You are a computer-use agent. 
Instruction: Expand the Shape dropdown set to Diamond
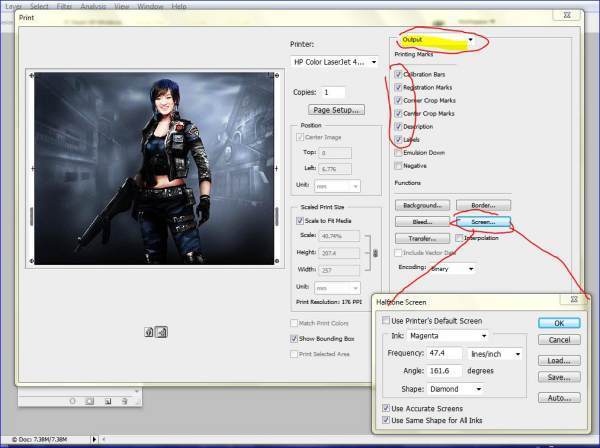(x=456, y=388)
